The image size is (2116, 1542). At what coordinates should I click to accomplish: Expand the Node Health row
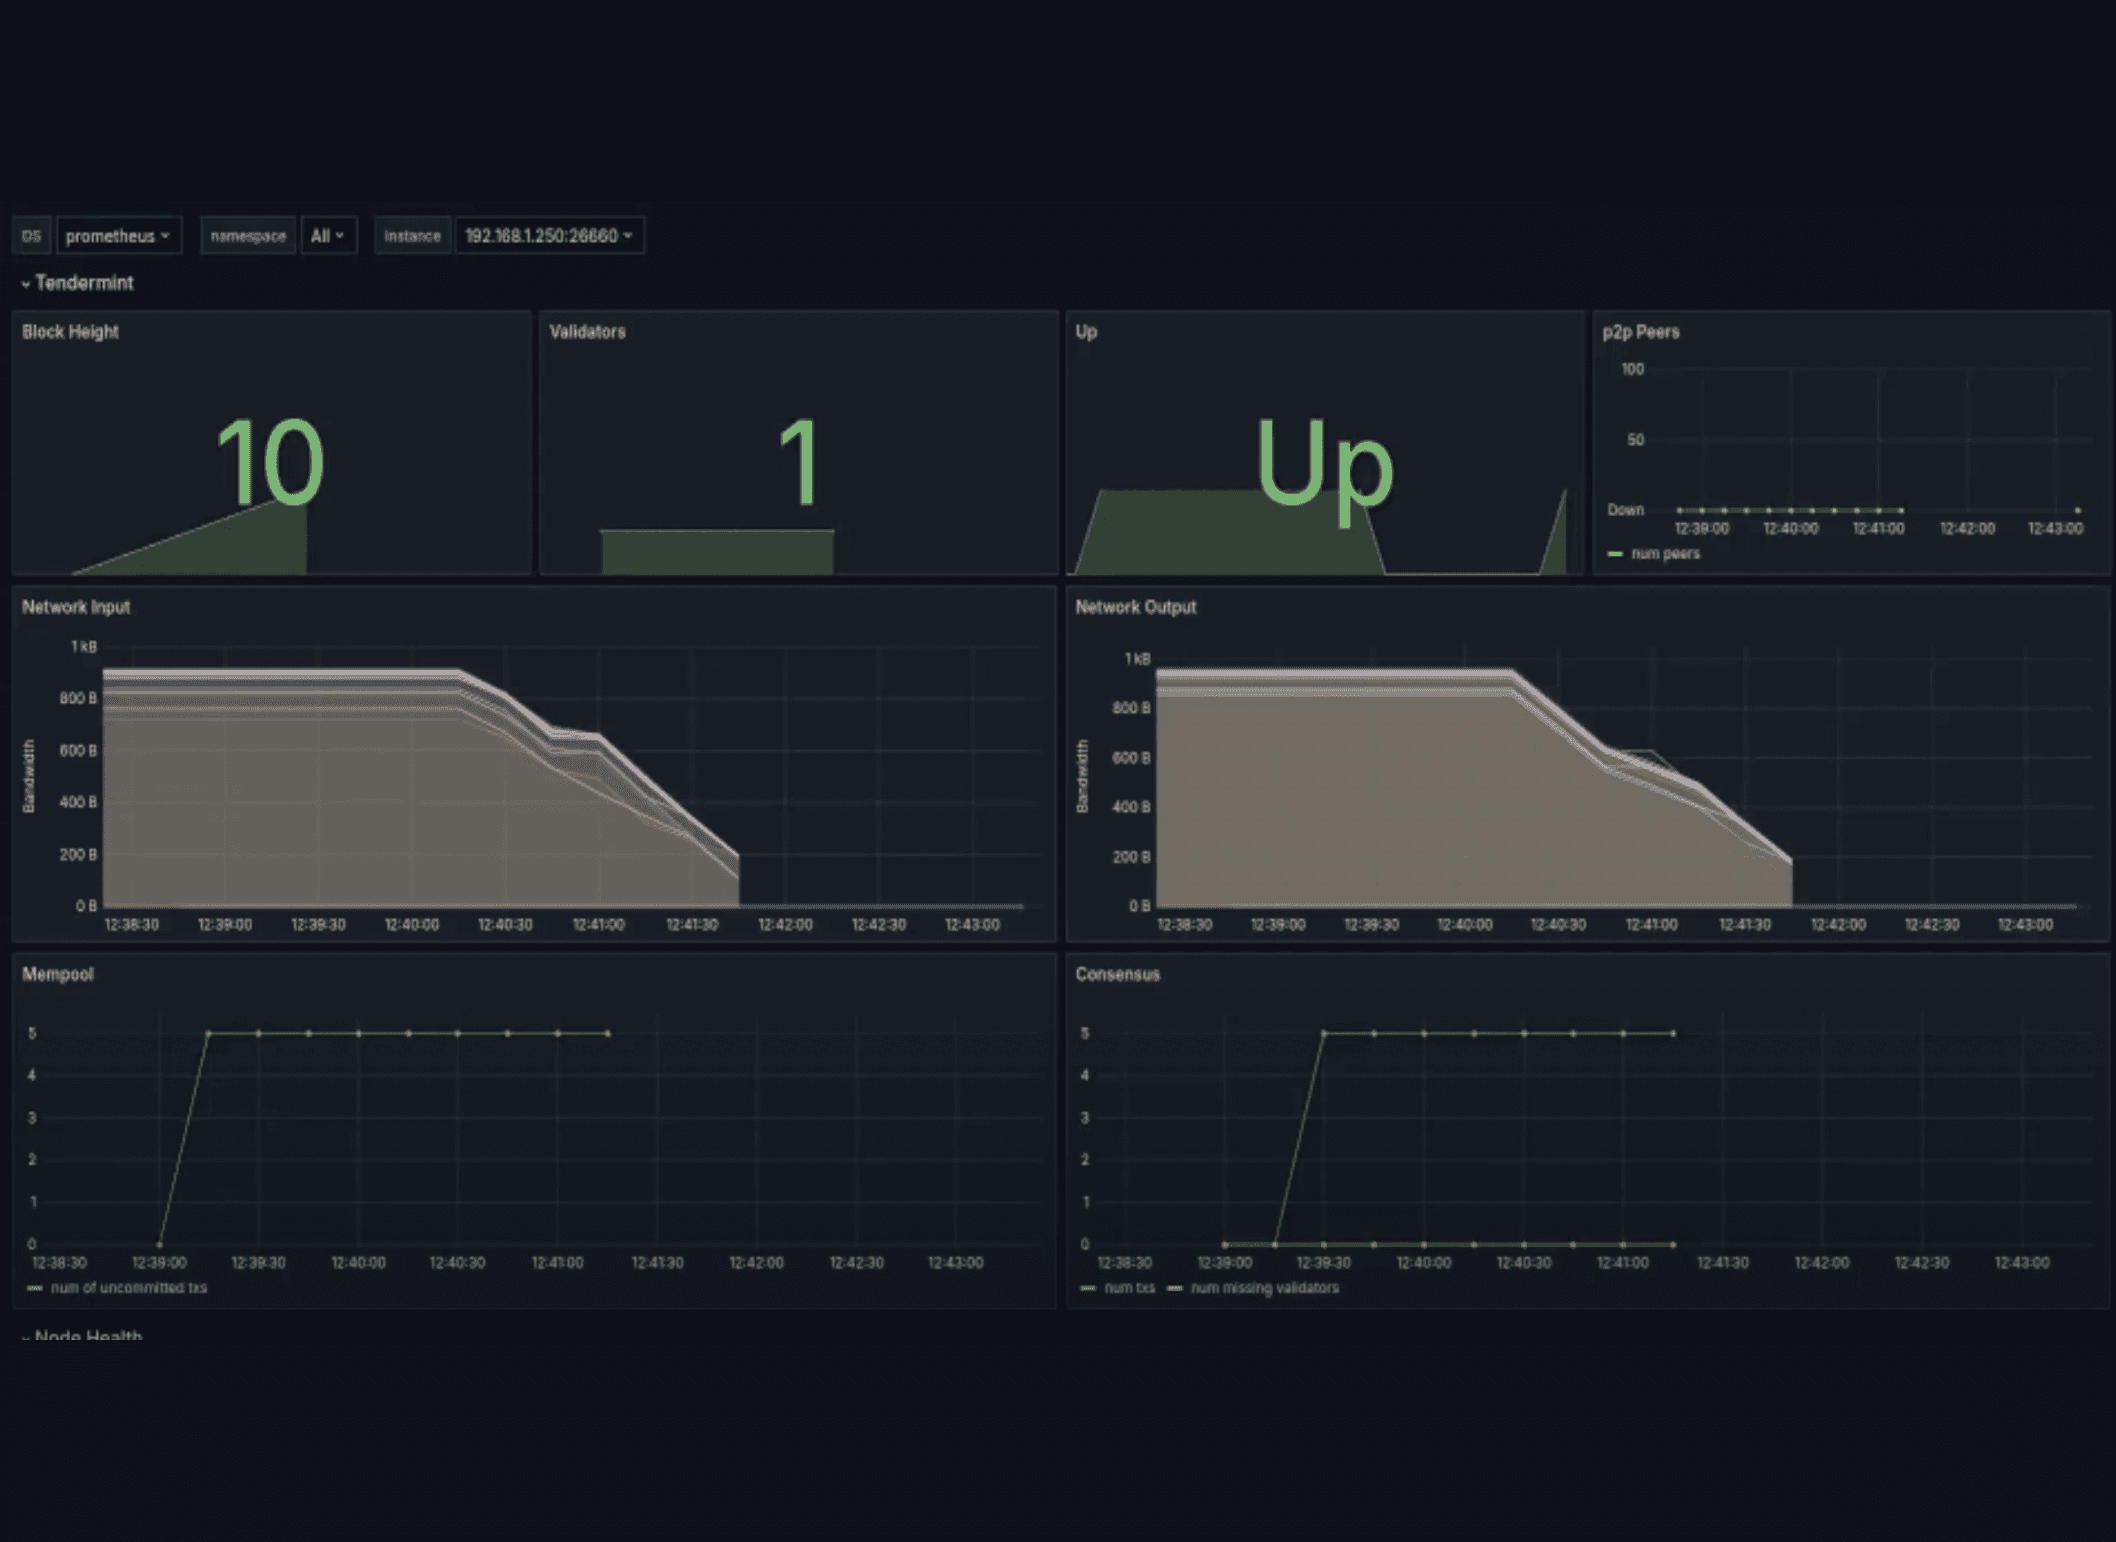coord(82,1335)
